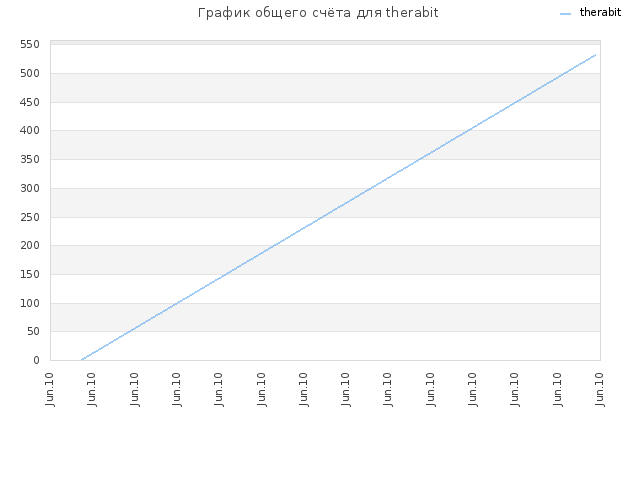Click the last Jun.10 x-axis label

(x=599, y=389)
